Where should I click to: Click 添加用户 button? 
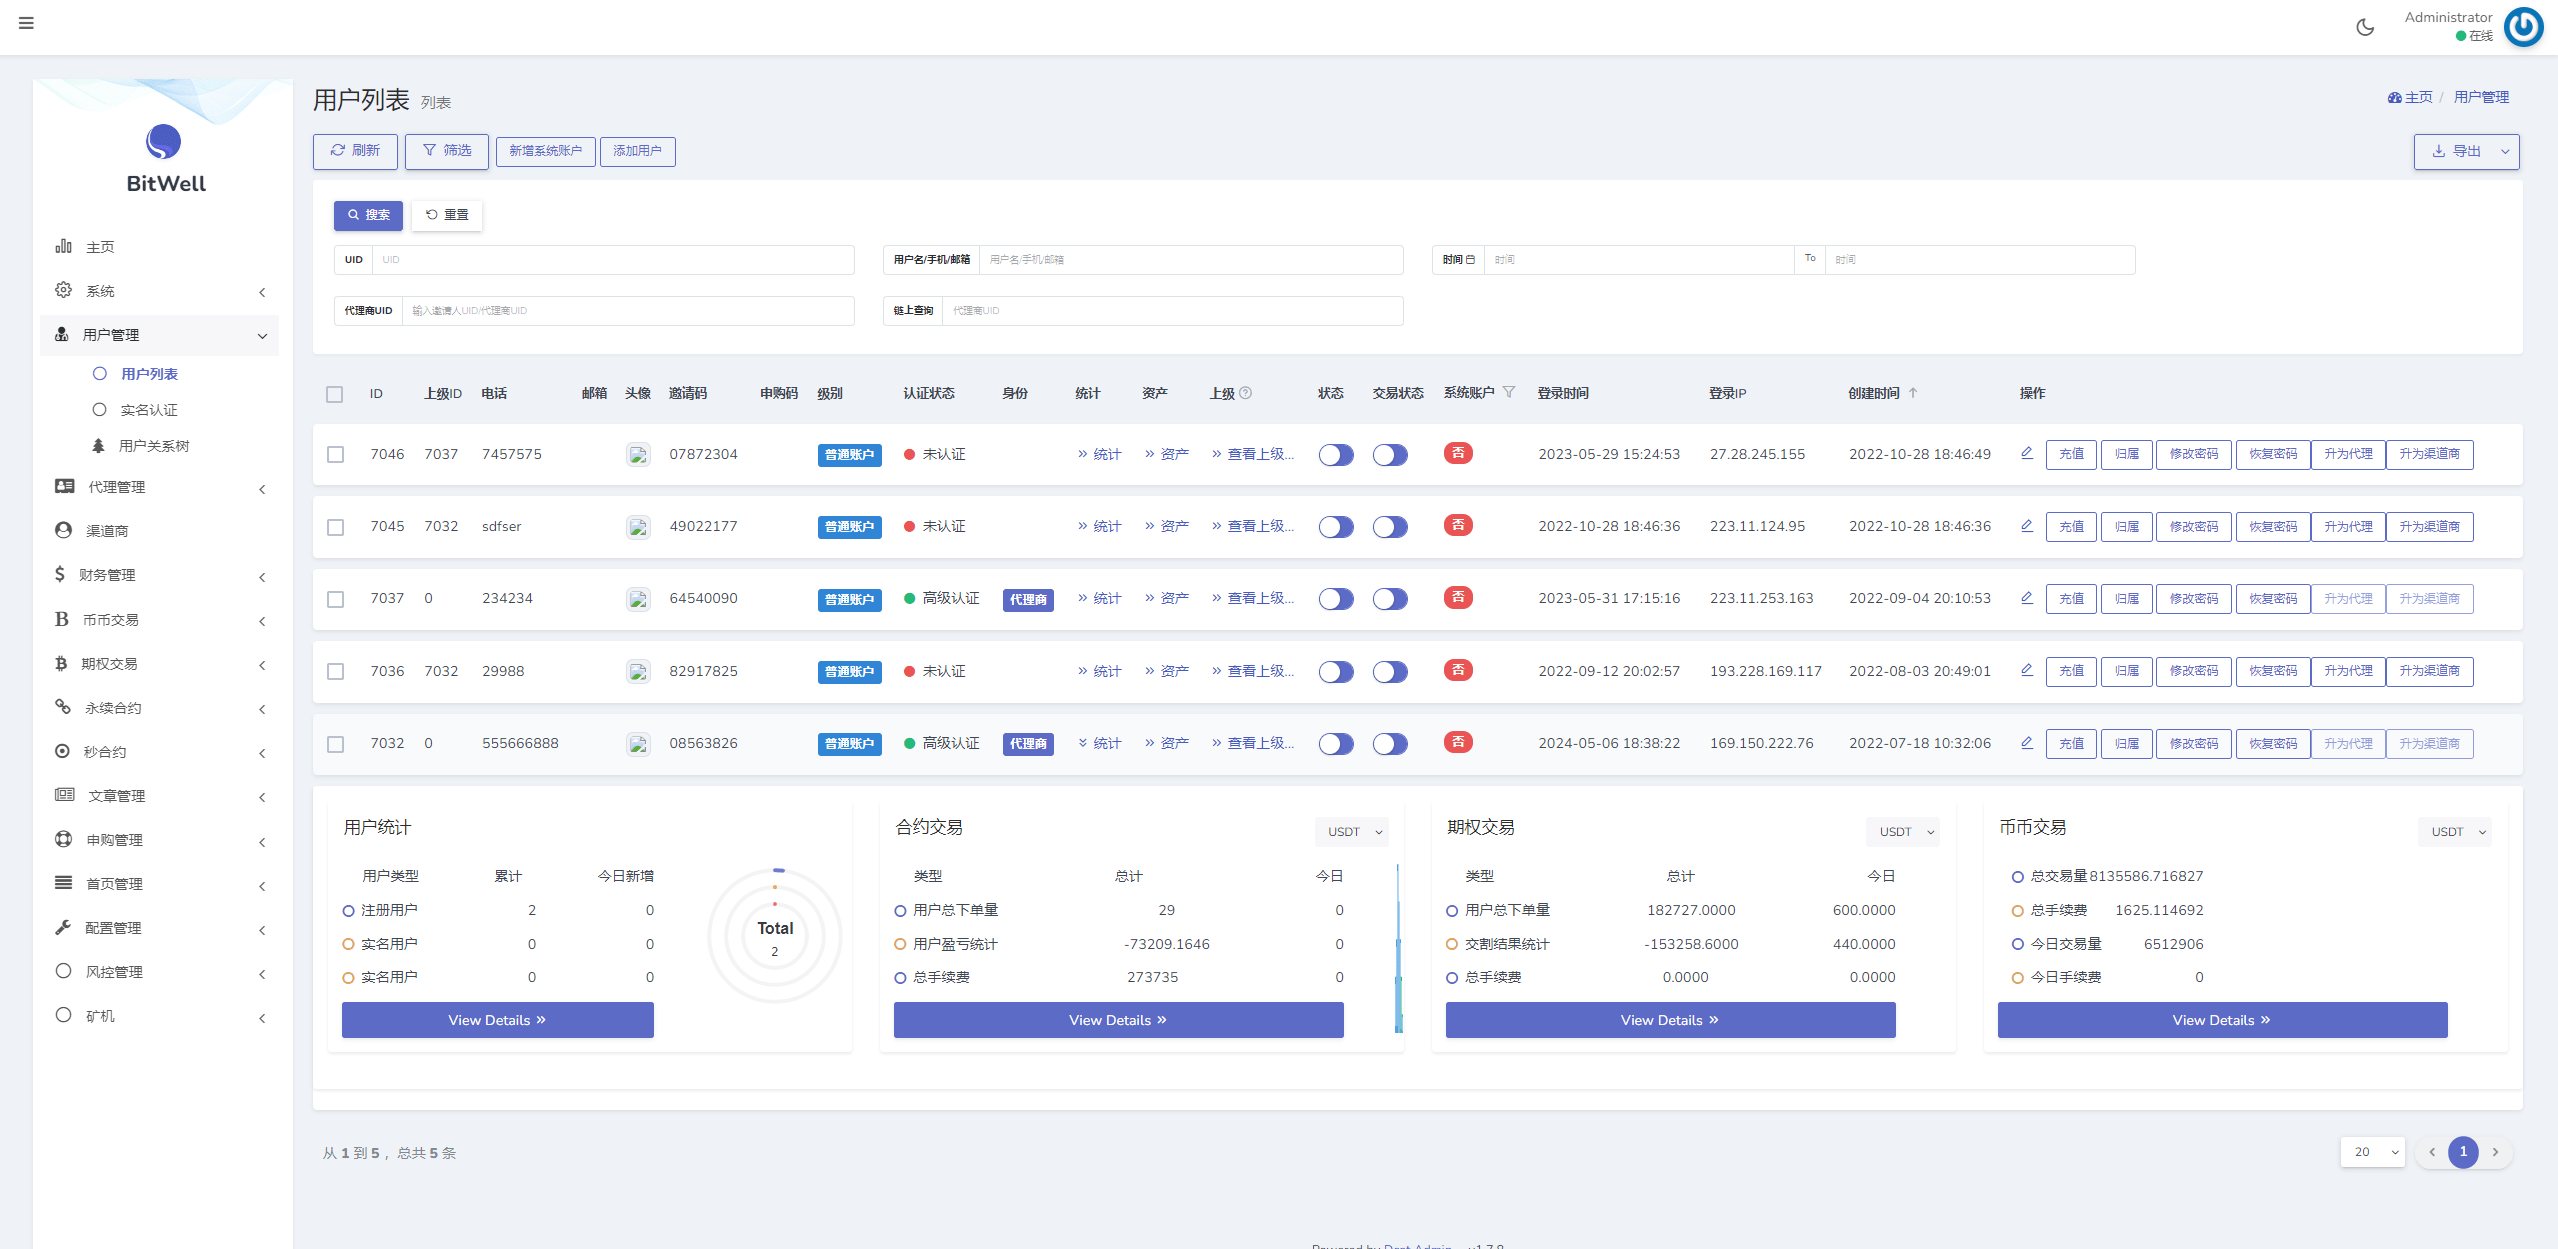637,151
